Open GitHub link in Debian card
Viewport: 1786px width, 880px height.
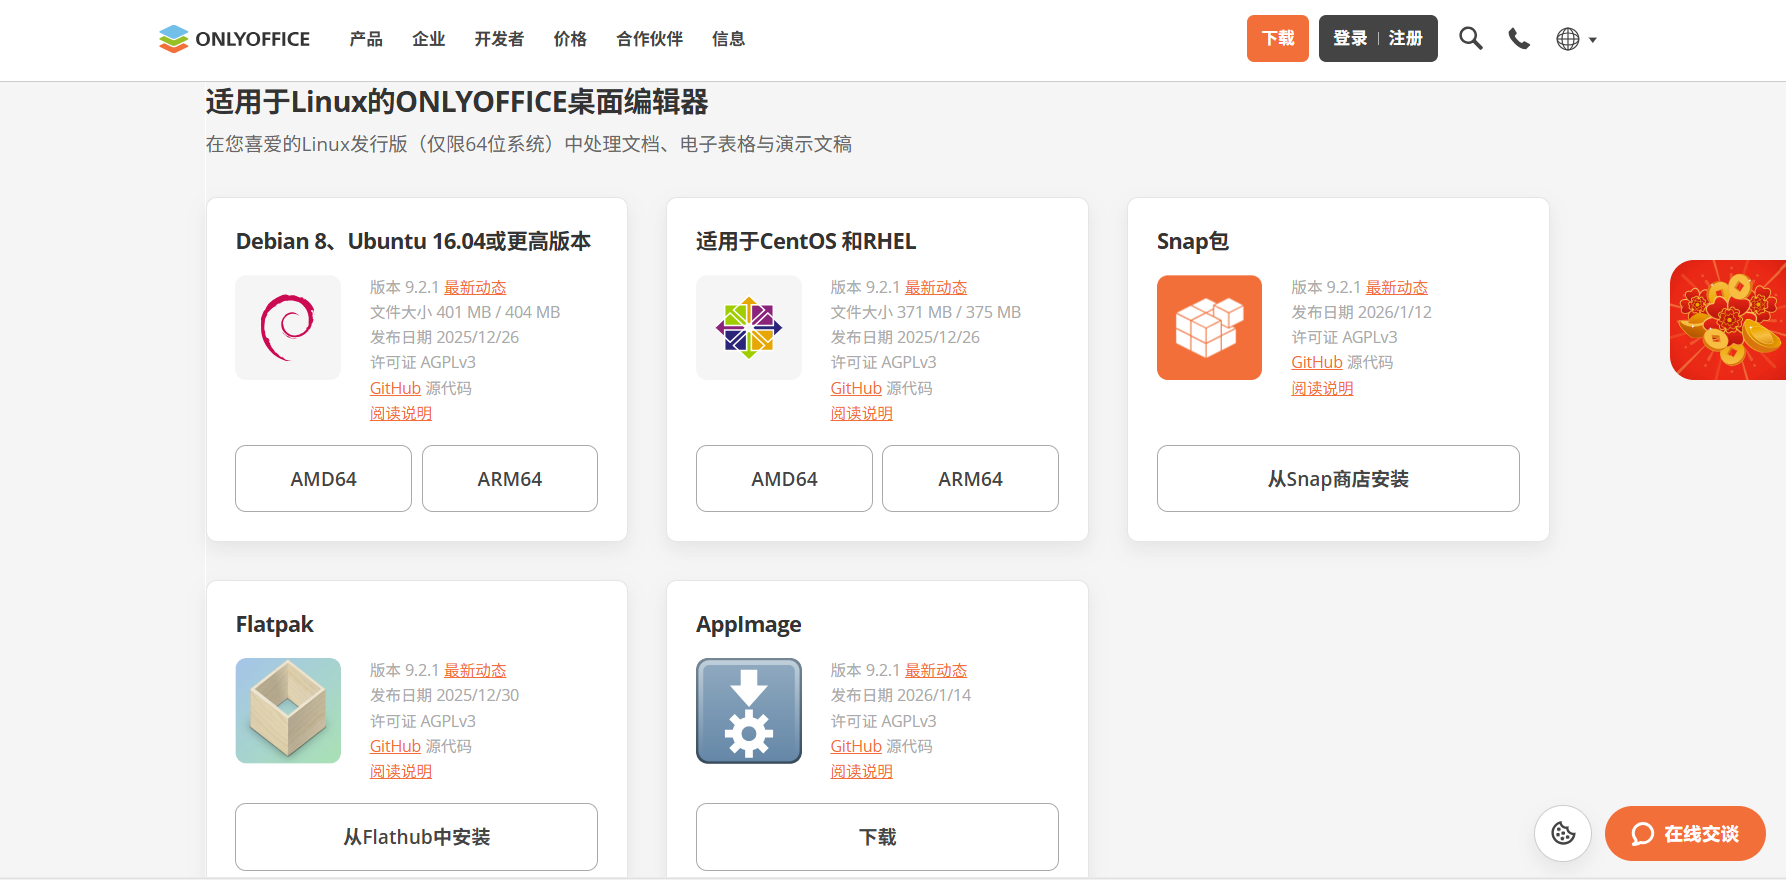395,388
